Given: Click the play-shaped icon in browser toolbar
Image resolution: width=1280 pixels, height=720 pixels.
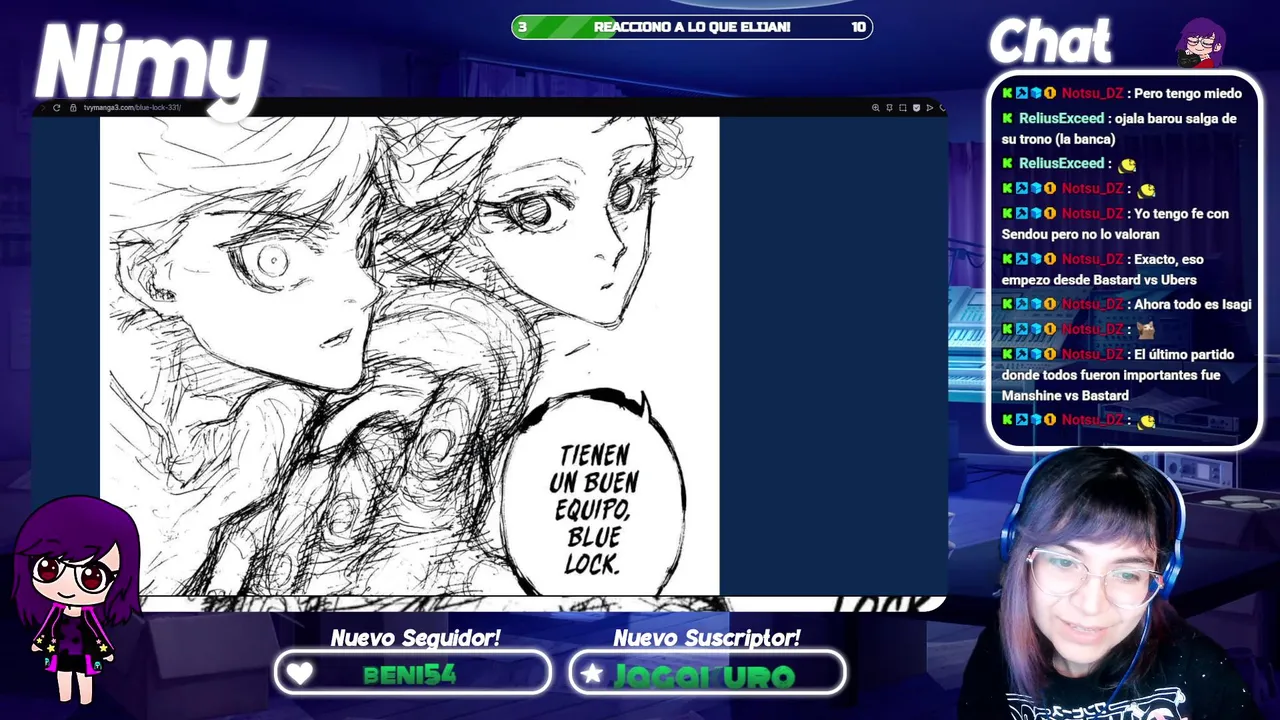Looking at the screenshot, I should click(929, 107).
